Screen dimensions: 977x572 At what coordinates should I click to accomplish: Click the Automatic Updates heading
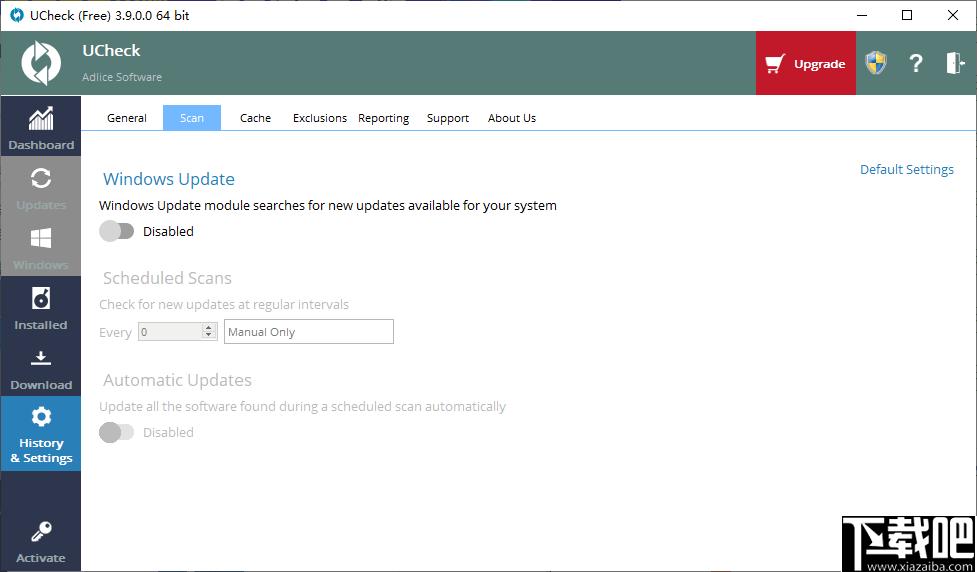[x=178, y=380]
